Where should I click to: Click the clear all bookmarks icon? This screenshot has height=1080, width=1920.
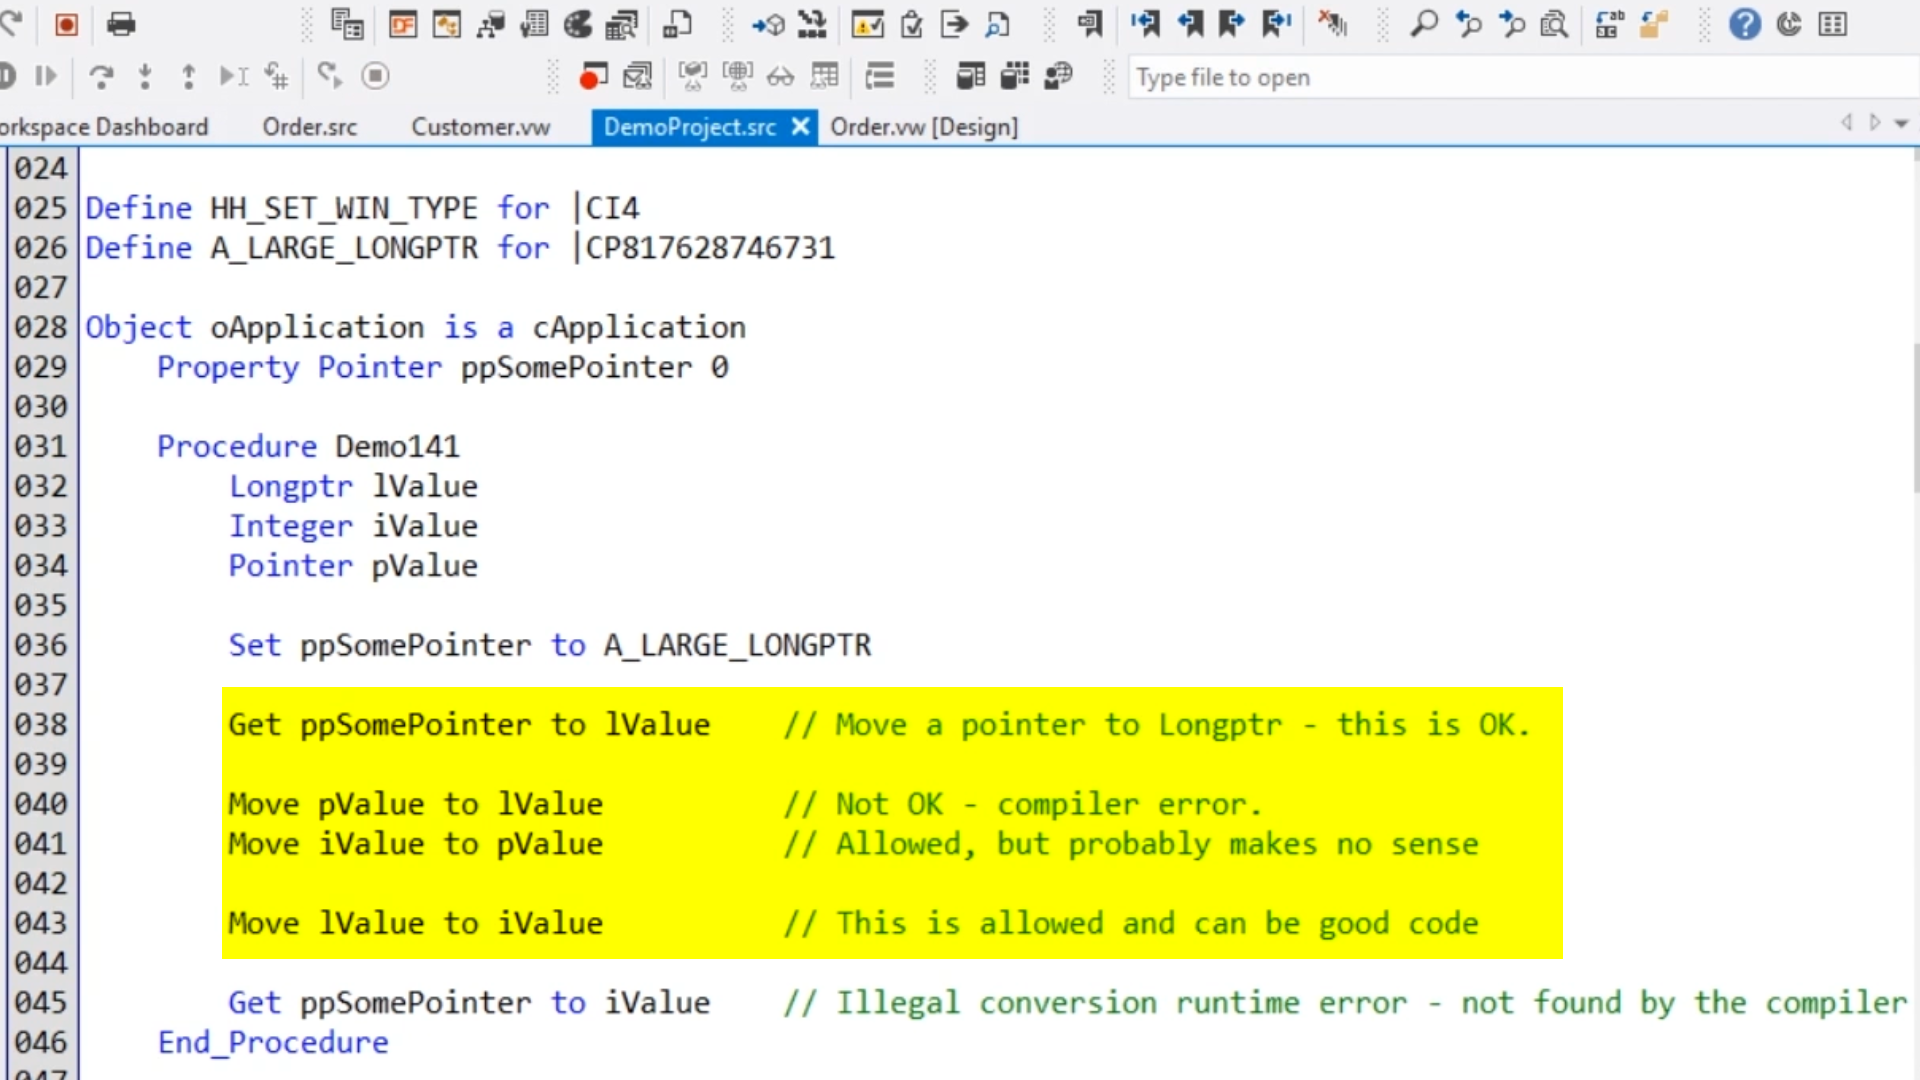(x=1332, y=24)
